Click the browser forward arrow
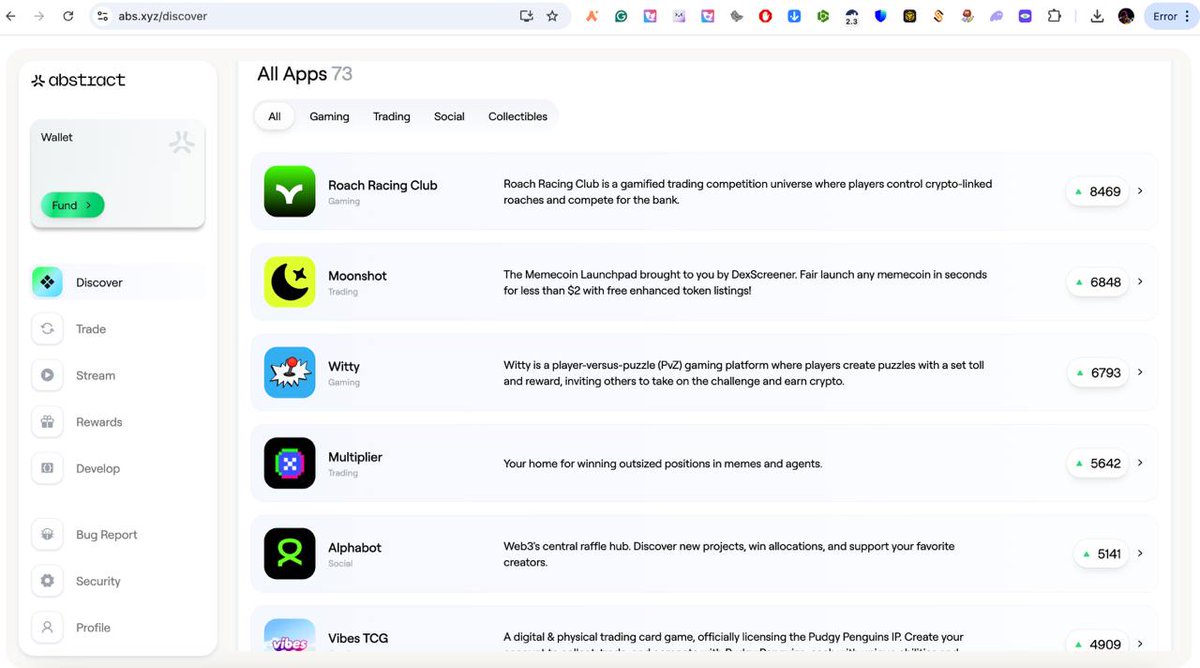1200x668 pixels. coord(39,16)
